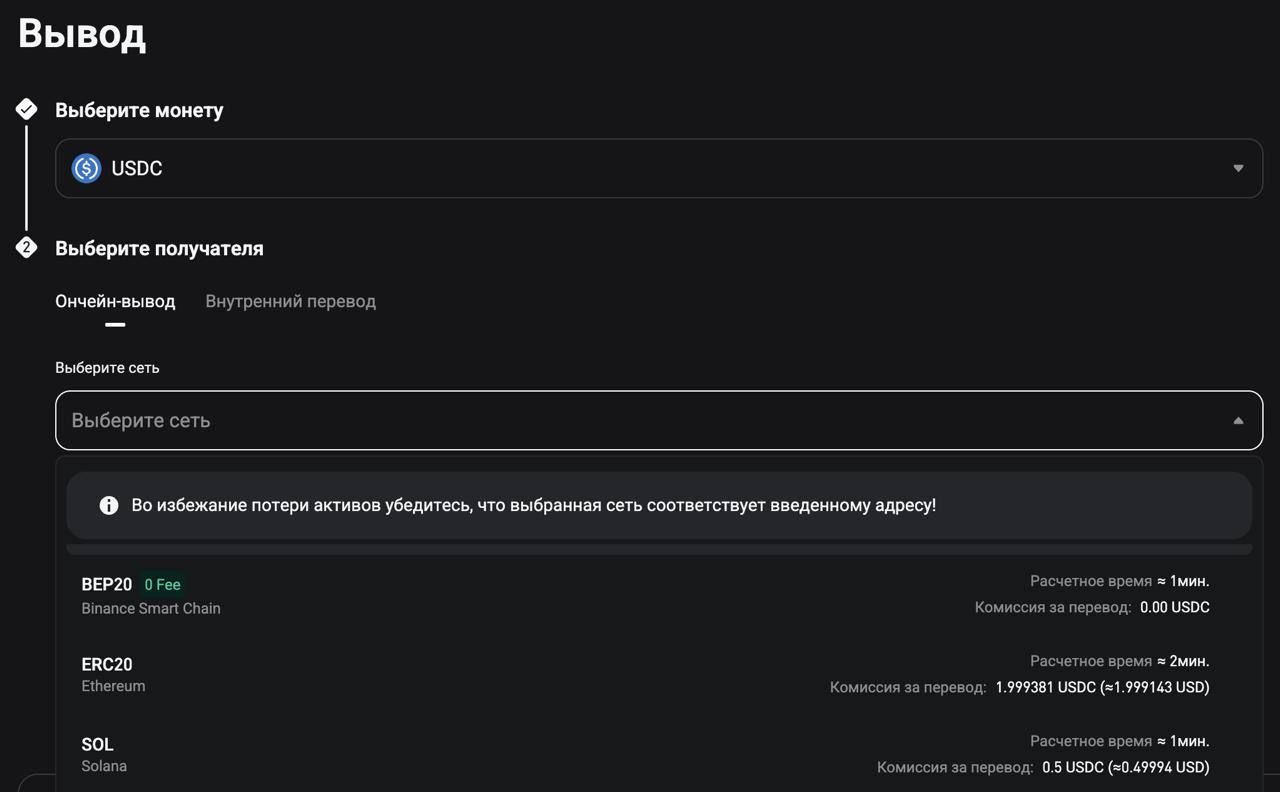Click the Solana subtitle under SOL
The width and height of the screenshot is (1280, 792).
pos(104,766)
